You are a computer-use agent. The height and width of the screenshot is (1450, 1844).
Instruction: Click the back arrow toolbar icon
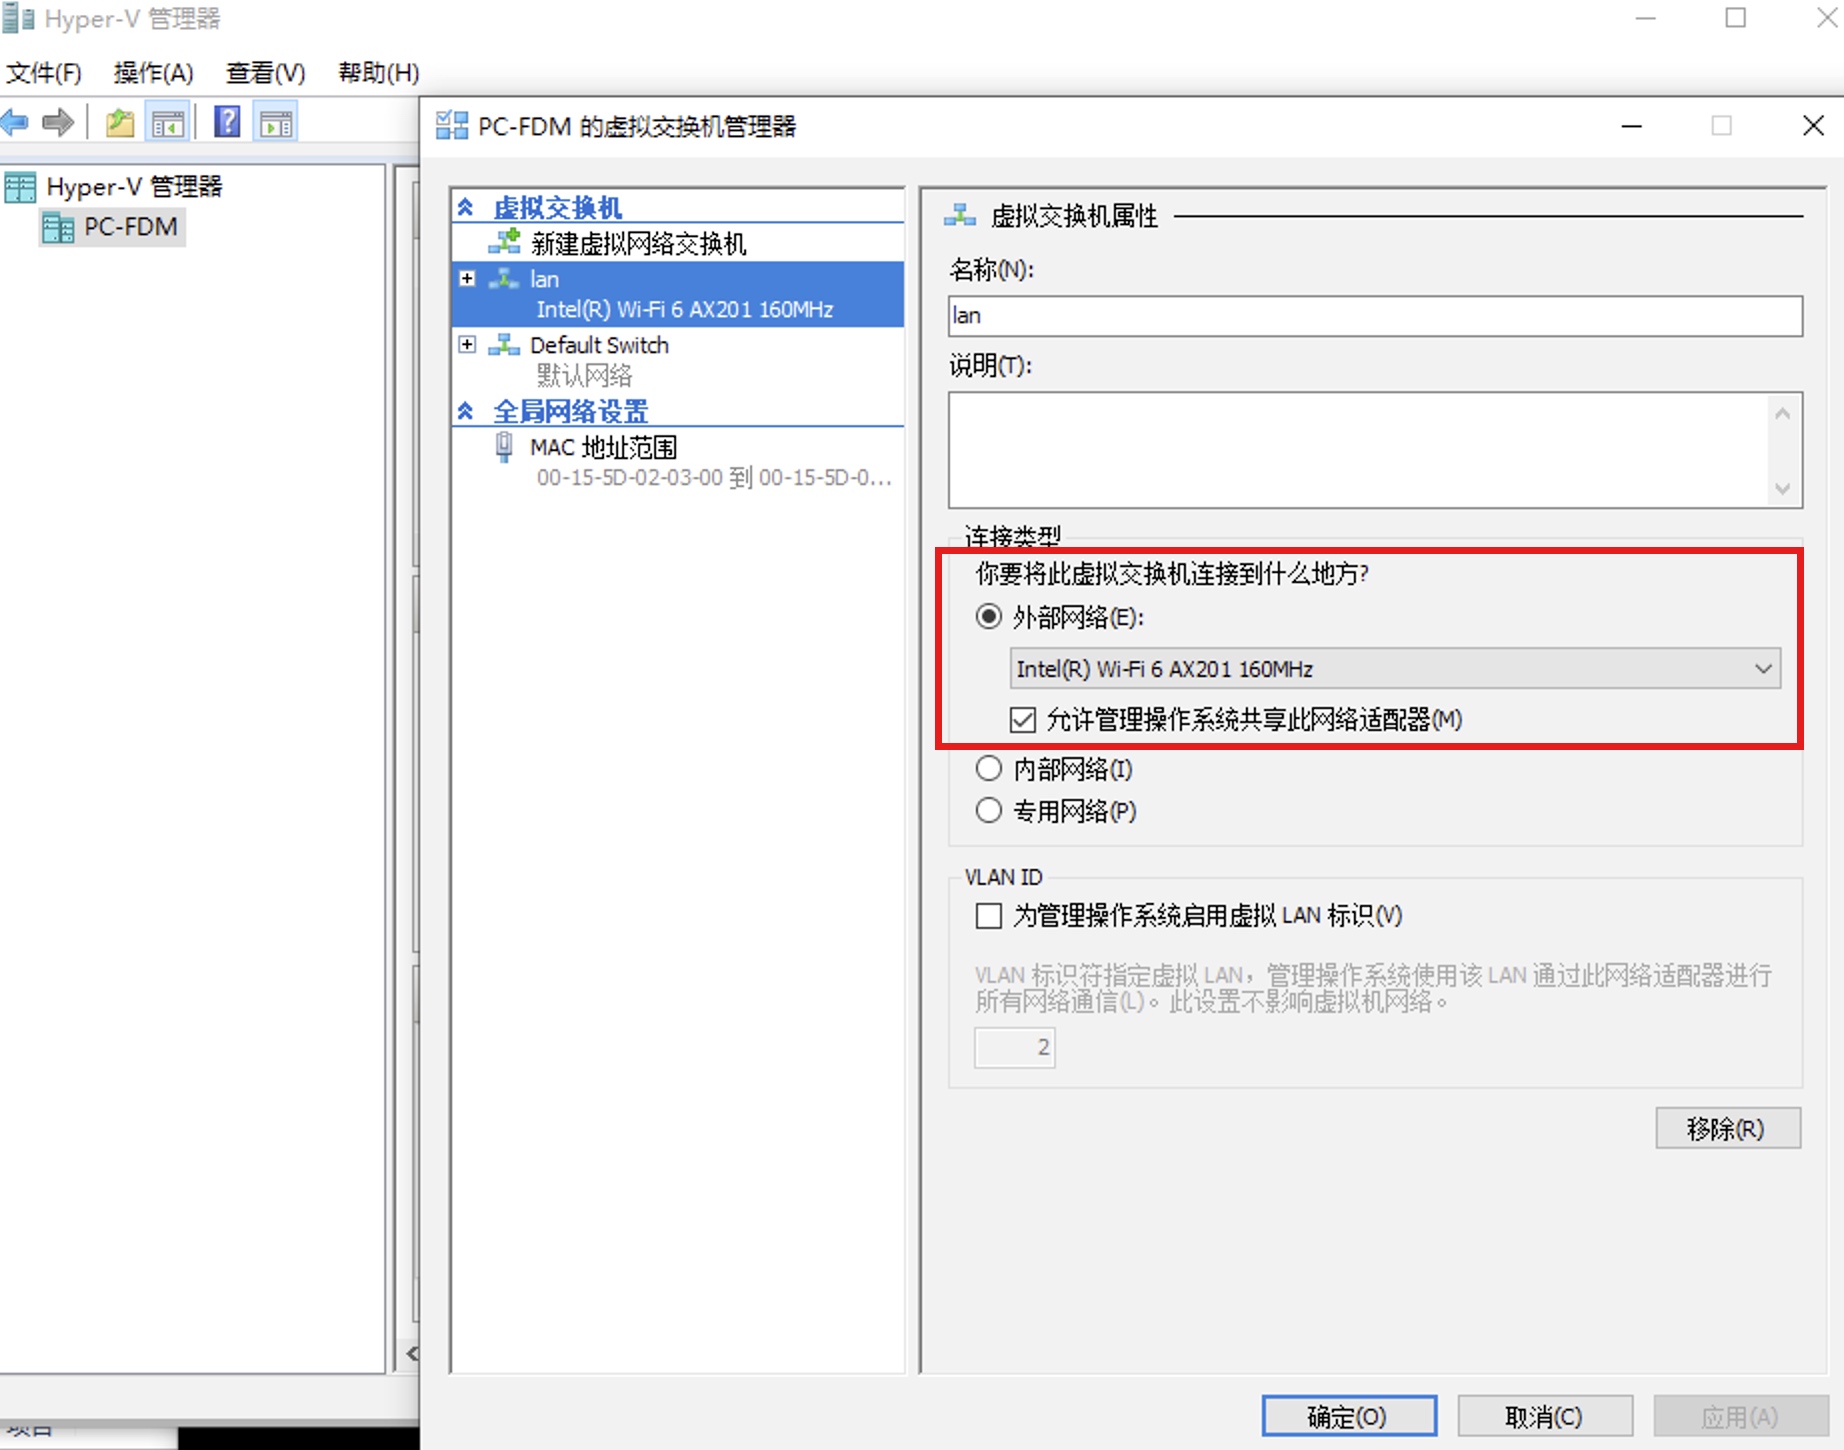click(x=16, y=123)
